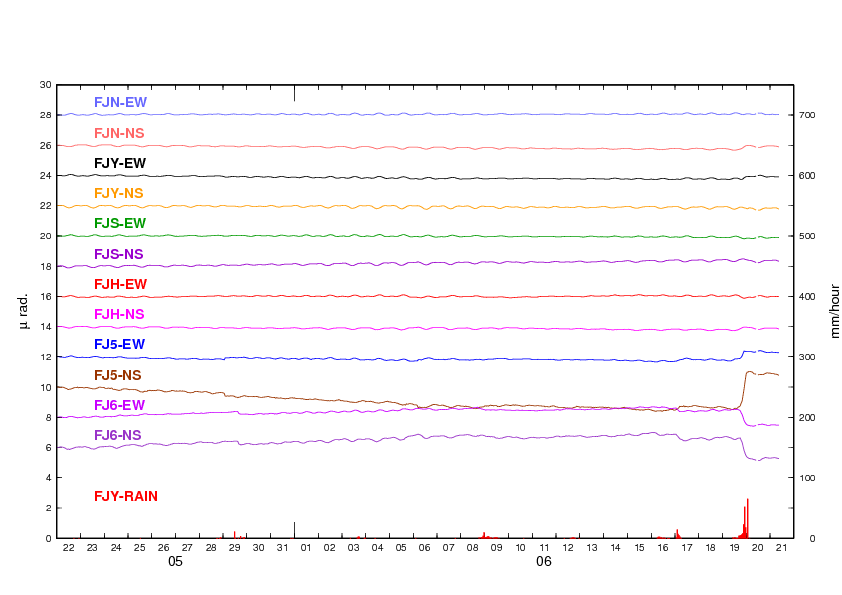Click the FJN-EW series label
842x595 pixels.
point(120,102)
